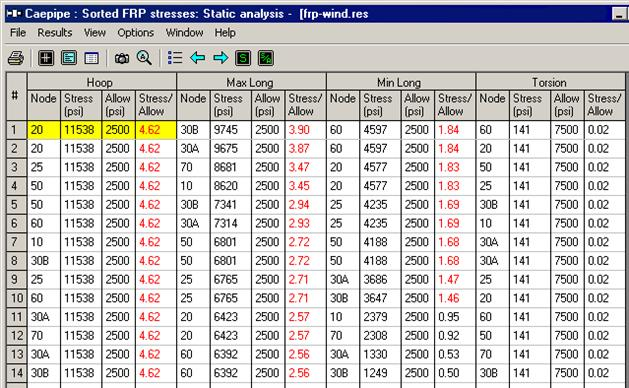Click Hoop node 10 in row 7
Image resolution: width=629 pixels, height=388 pixels.
click(37, 242)
